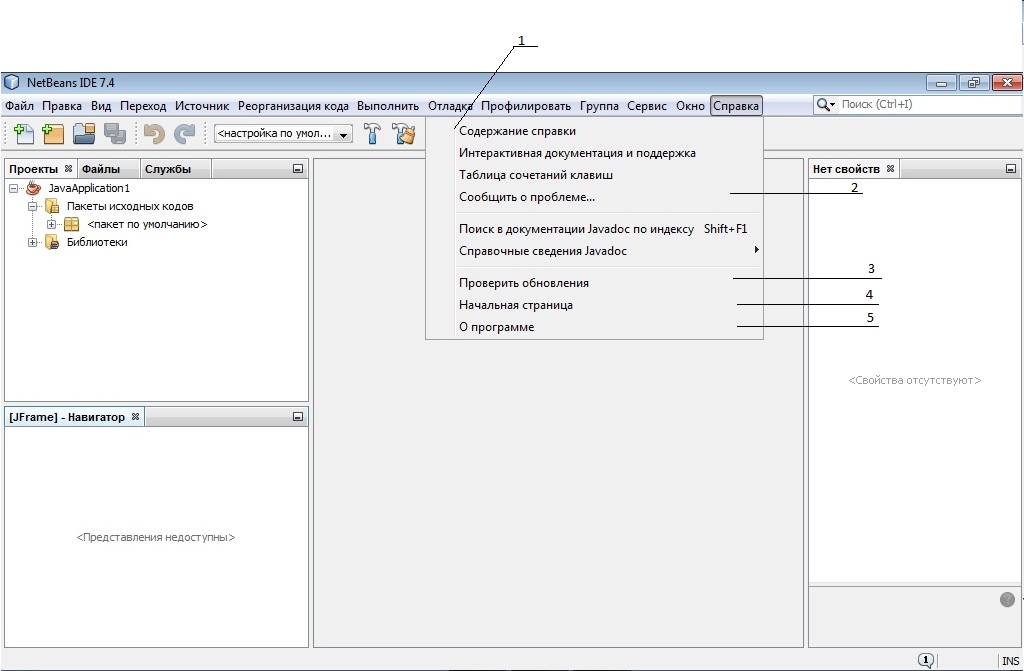Expand the пакет по умолчанию node

(52, 224)
